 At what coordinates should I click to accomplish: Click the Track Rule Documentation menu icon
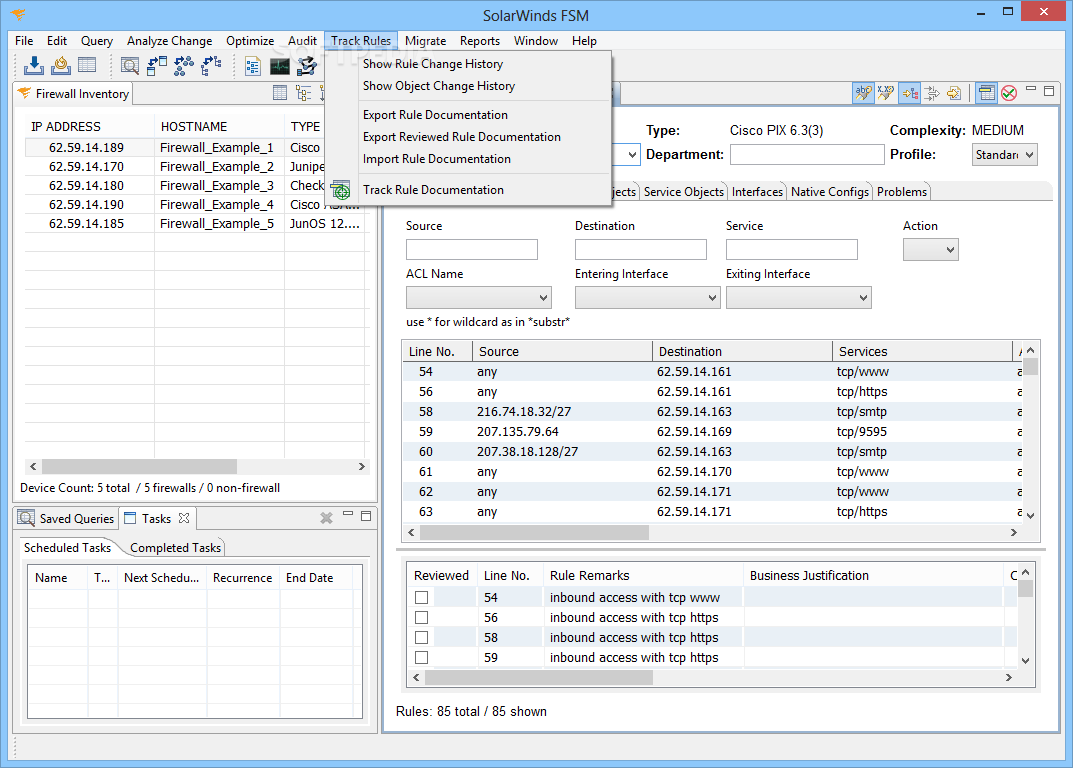[x=340, y=190]
